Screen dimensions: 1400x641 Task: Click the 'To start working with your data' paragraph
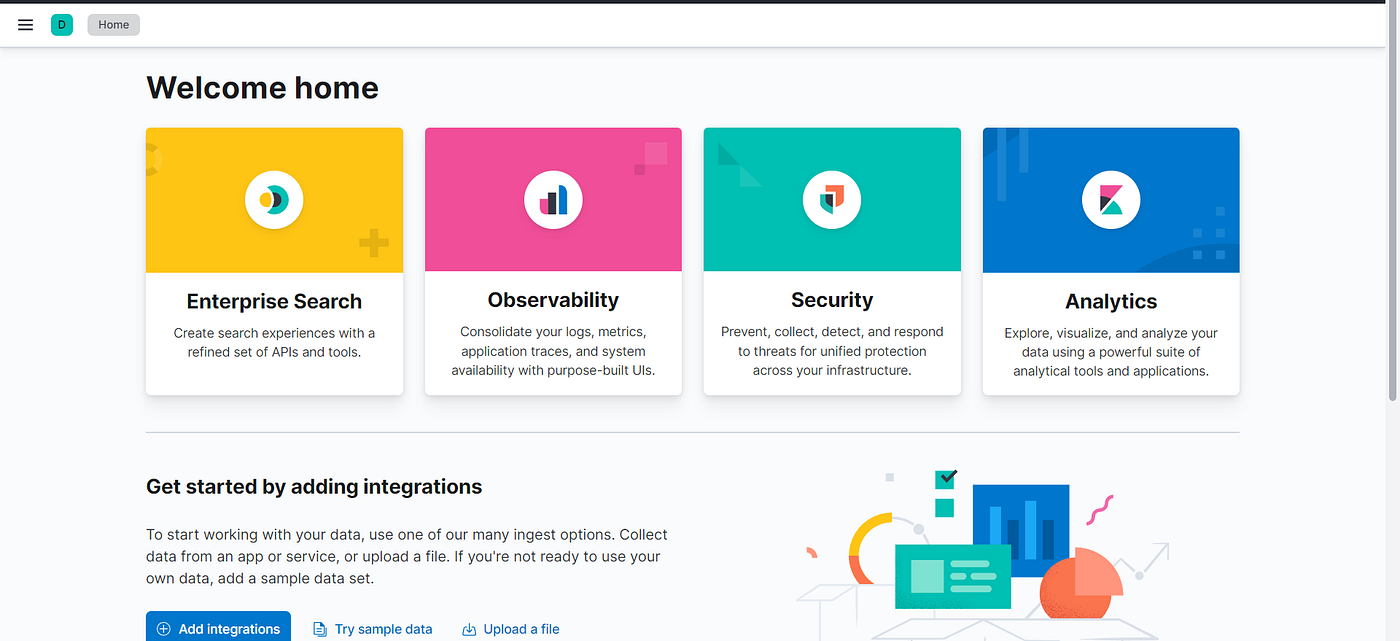(x=407, y=556)
